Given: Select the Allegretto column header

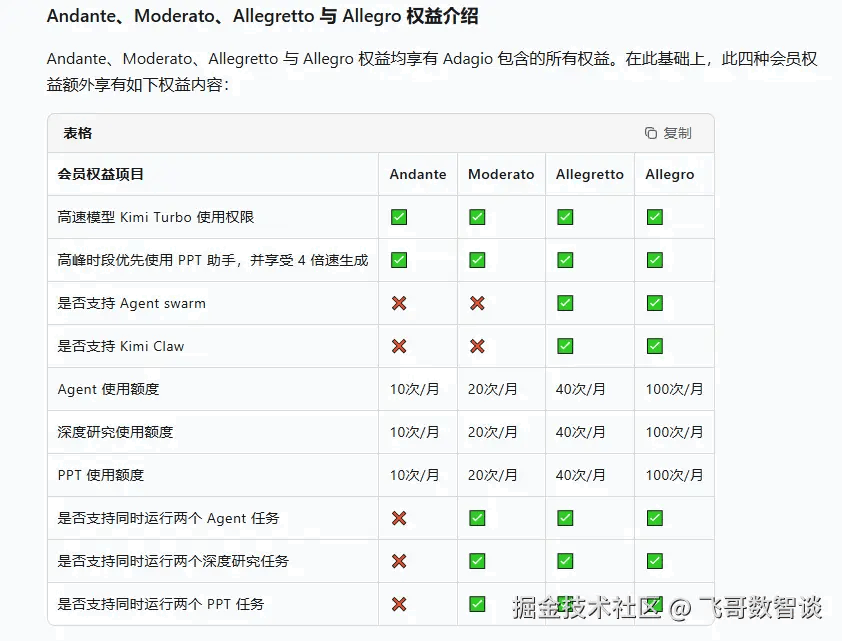Looking at the screenshot, I should [590, 174].
